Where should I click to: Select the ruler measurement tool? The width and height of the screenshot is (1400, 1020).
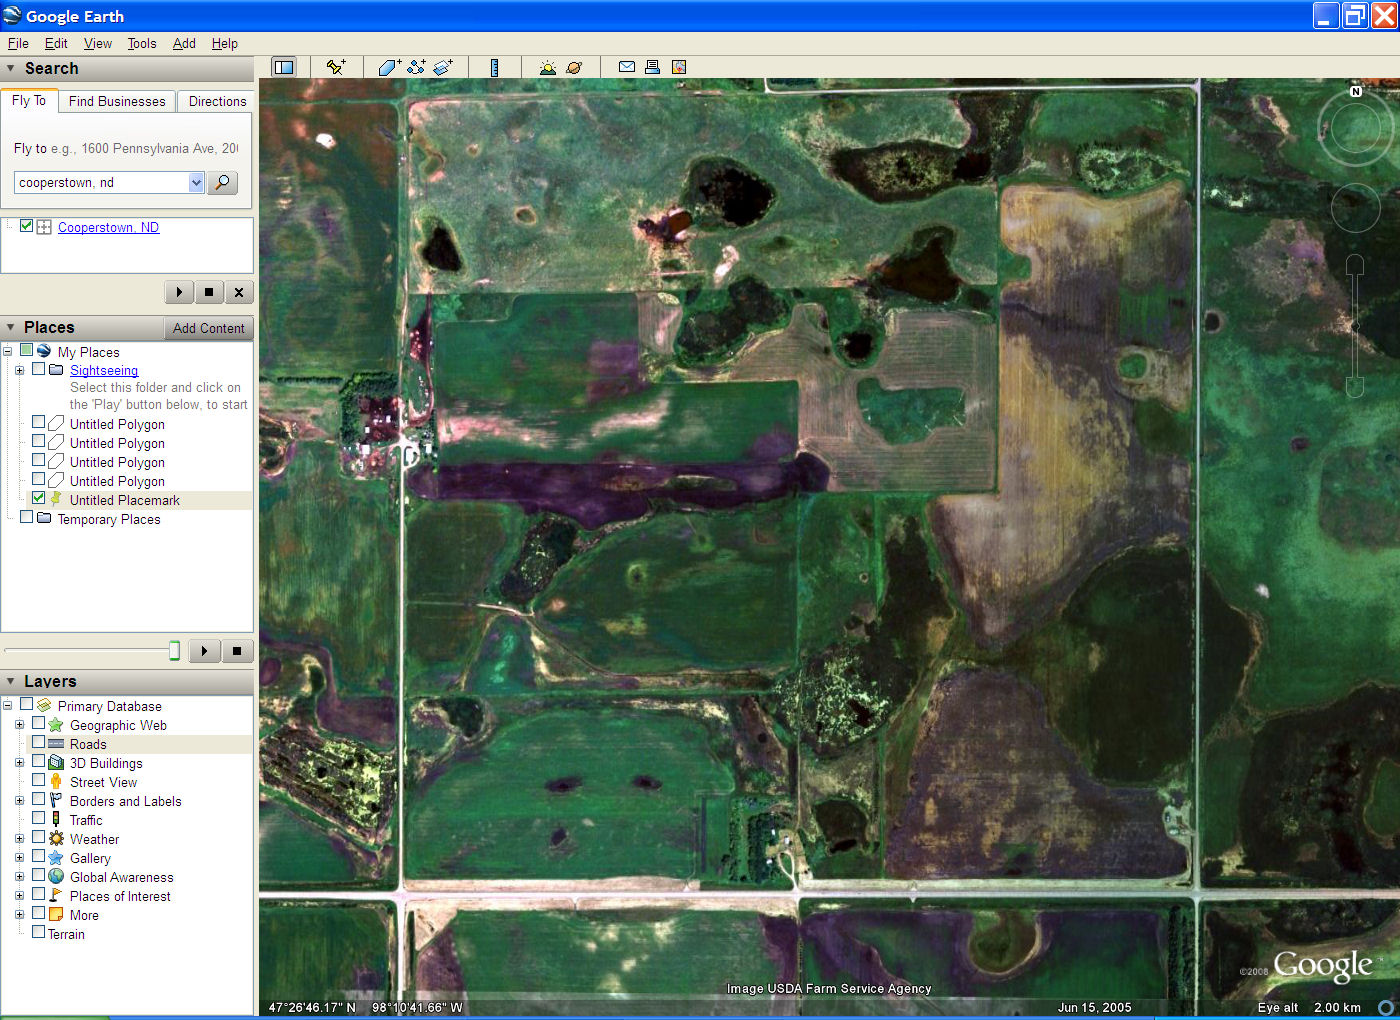pyautogui.click(x=494, y=67)
